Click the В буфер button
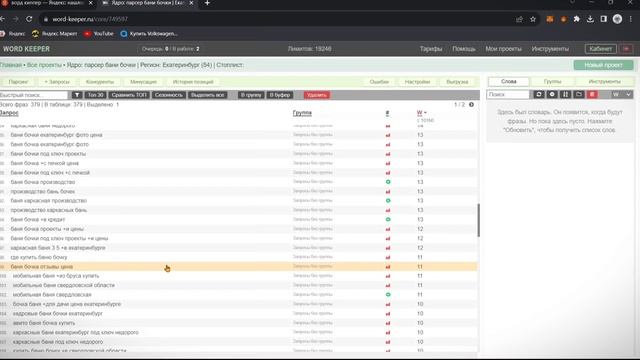The image size is (640, 360). click(x=280, y=95)
